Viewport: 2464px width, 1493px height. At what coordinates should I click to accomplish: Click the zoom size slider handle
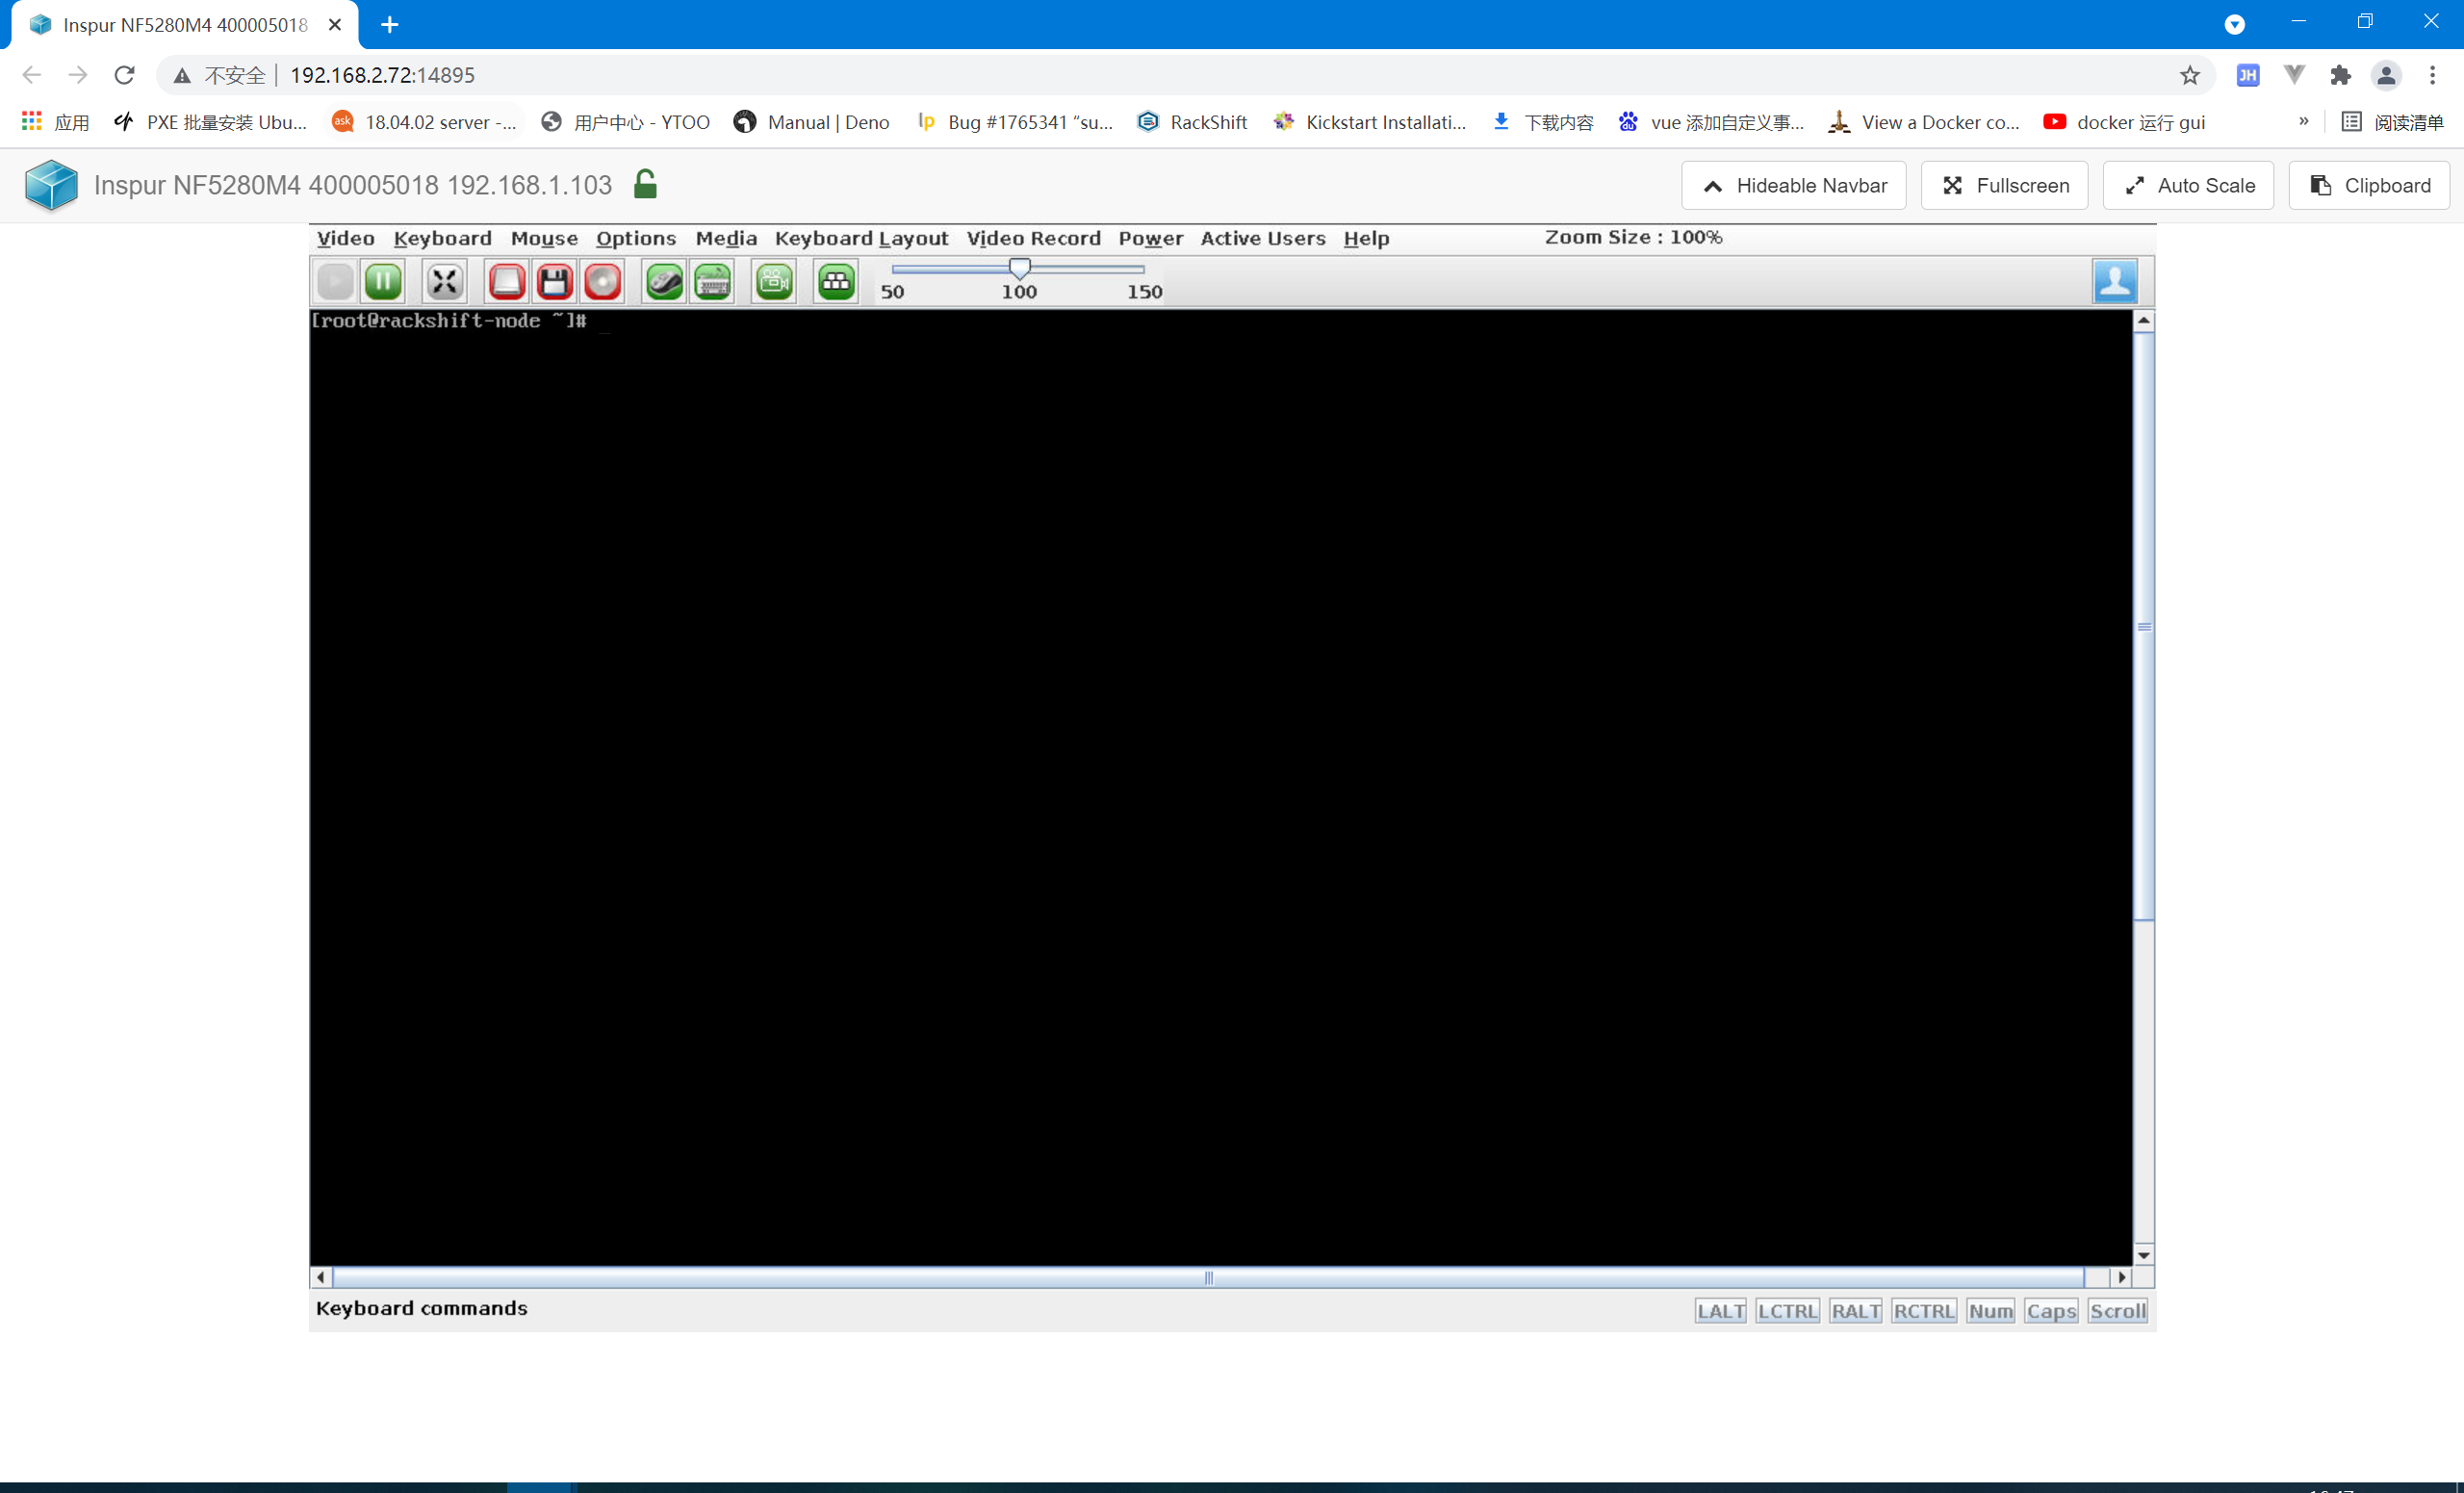tap(1019, 268)
